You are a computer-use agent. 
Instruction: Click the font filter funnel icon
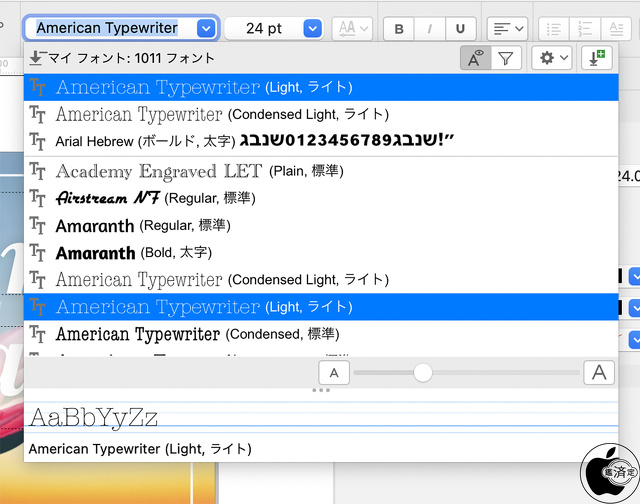(506, 58)
